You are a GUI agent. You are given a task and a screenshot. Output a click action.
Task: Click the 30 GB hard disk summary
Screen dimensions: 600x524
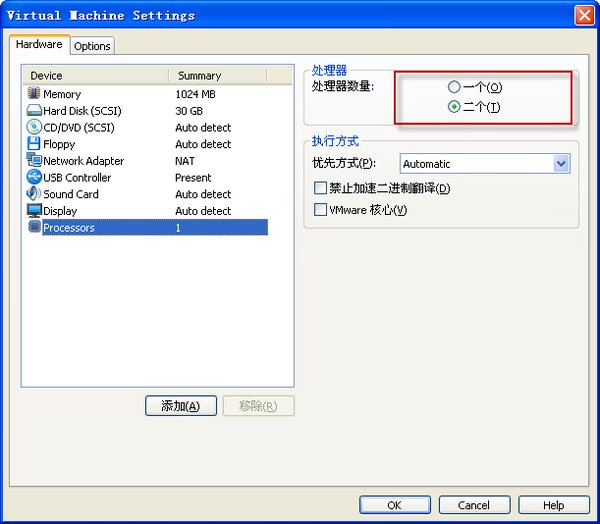tap(189, 111)
